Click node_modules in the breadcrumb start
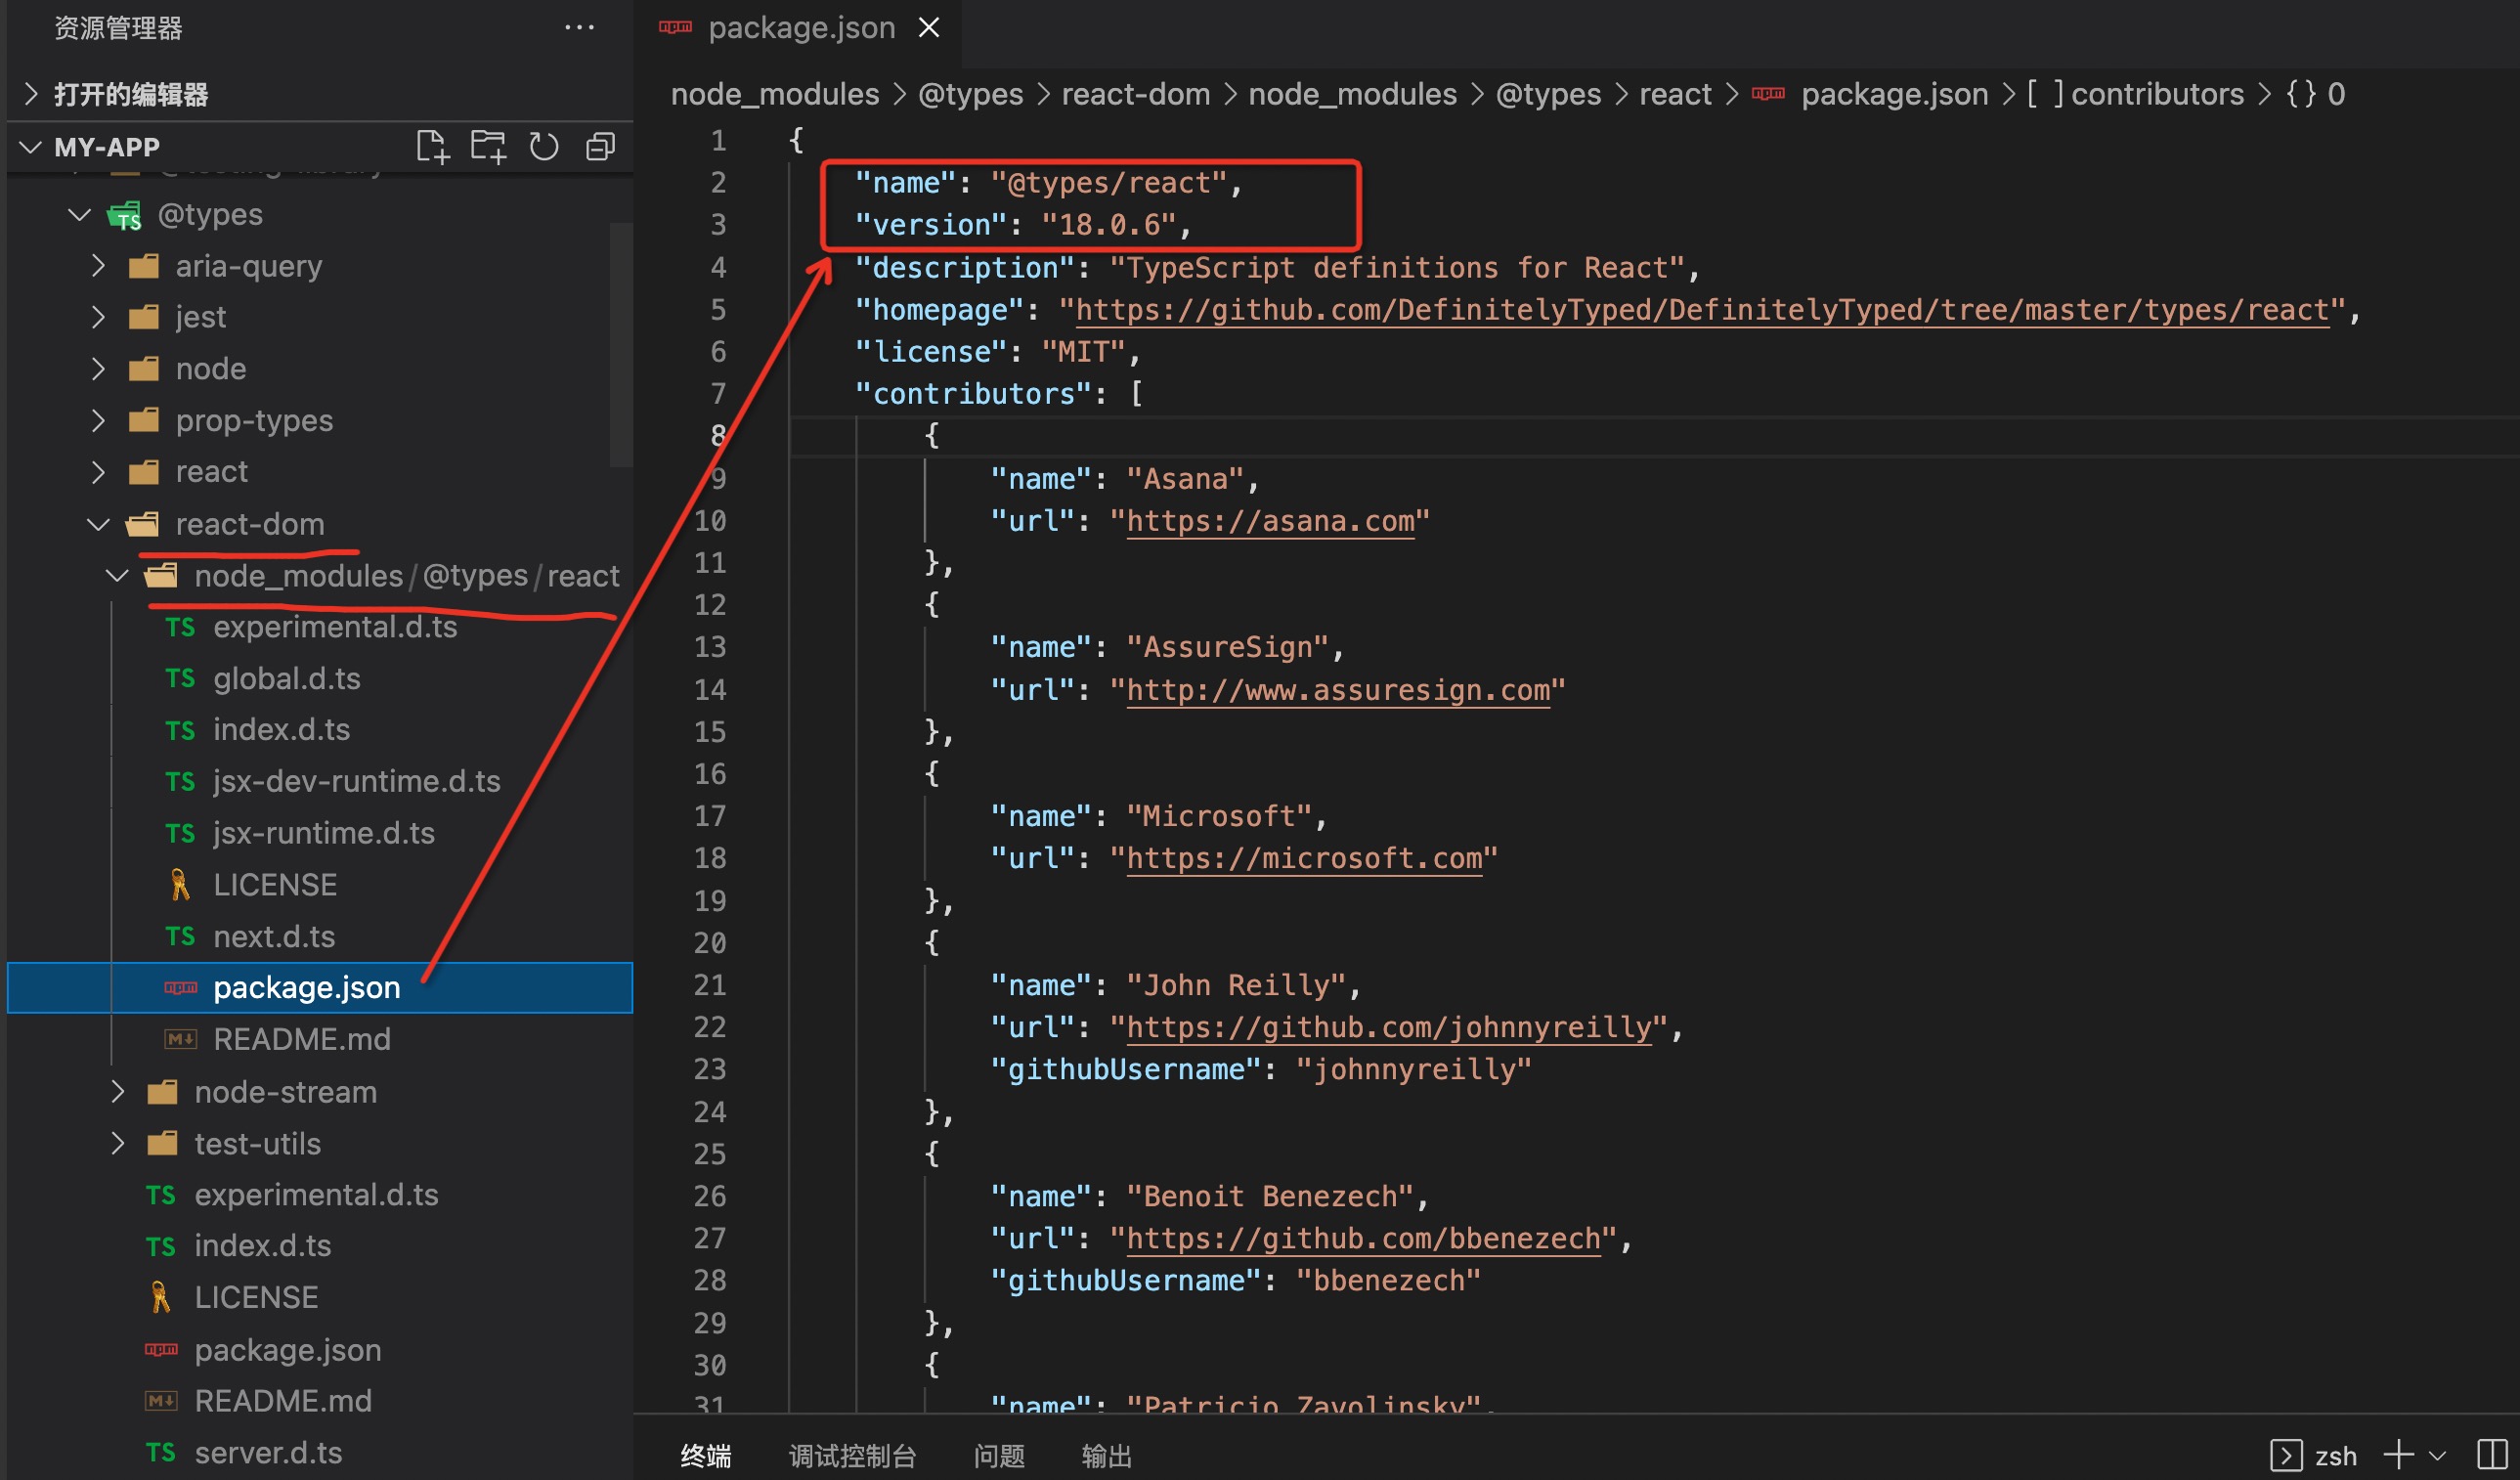Screen dimensions: 2520x1480 click(x=774, y=94)
